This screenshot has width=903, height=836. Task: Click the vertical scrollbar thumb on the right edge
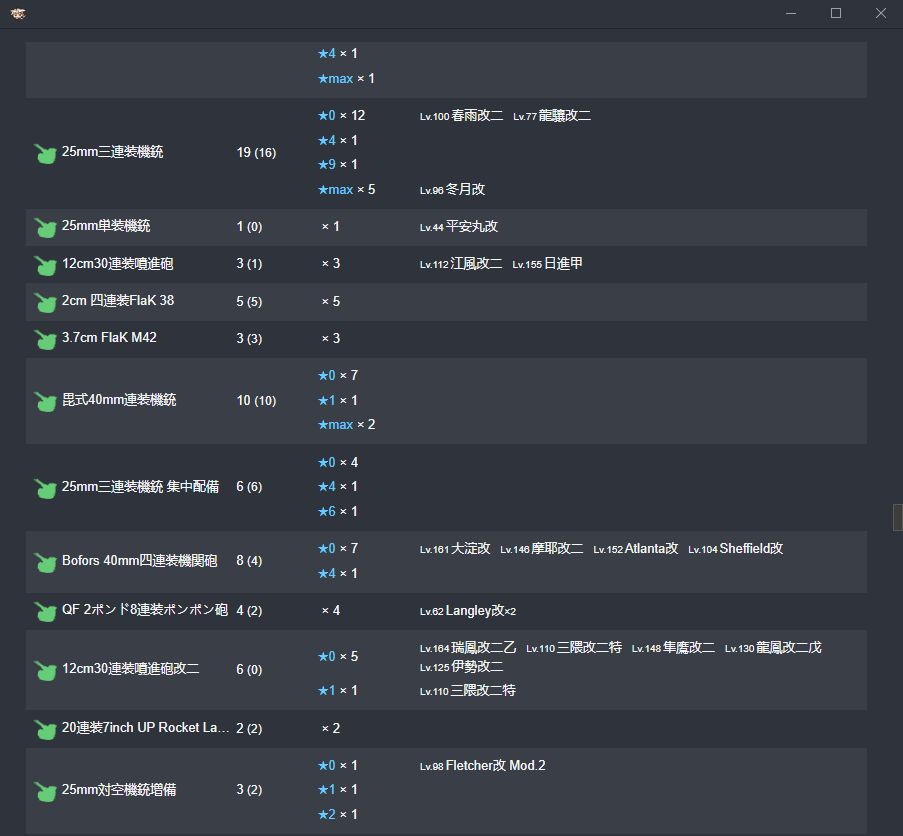click(x=898, y=517)
